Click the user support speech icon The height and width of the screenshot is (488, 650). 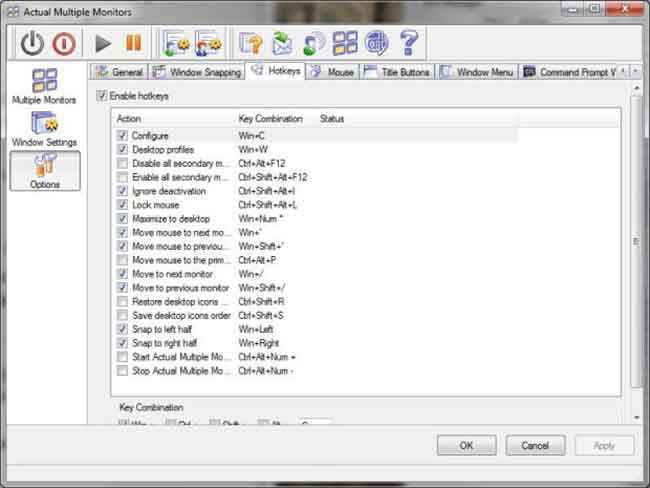(314, 43)
